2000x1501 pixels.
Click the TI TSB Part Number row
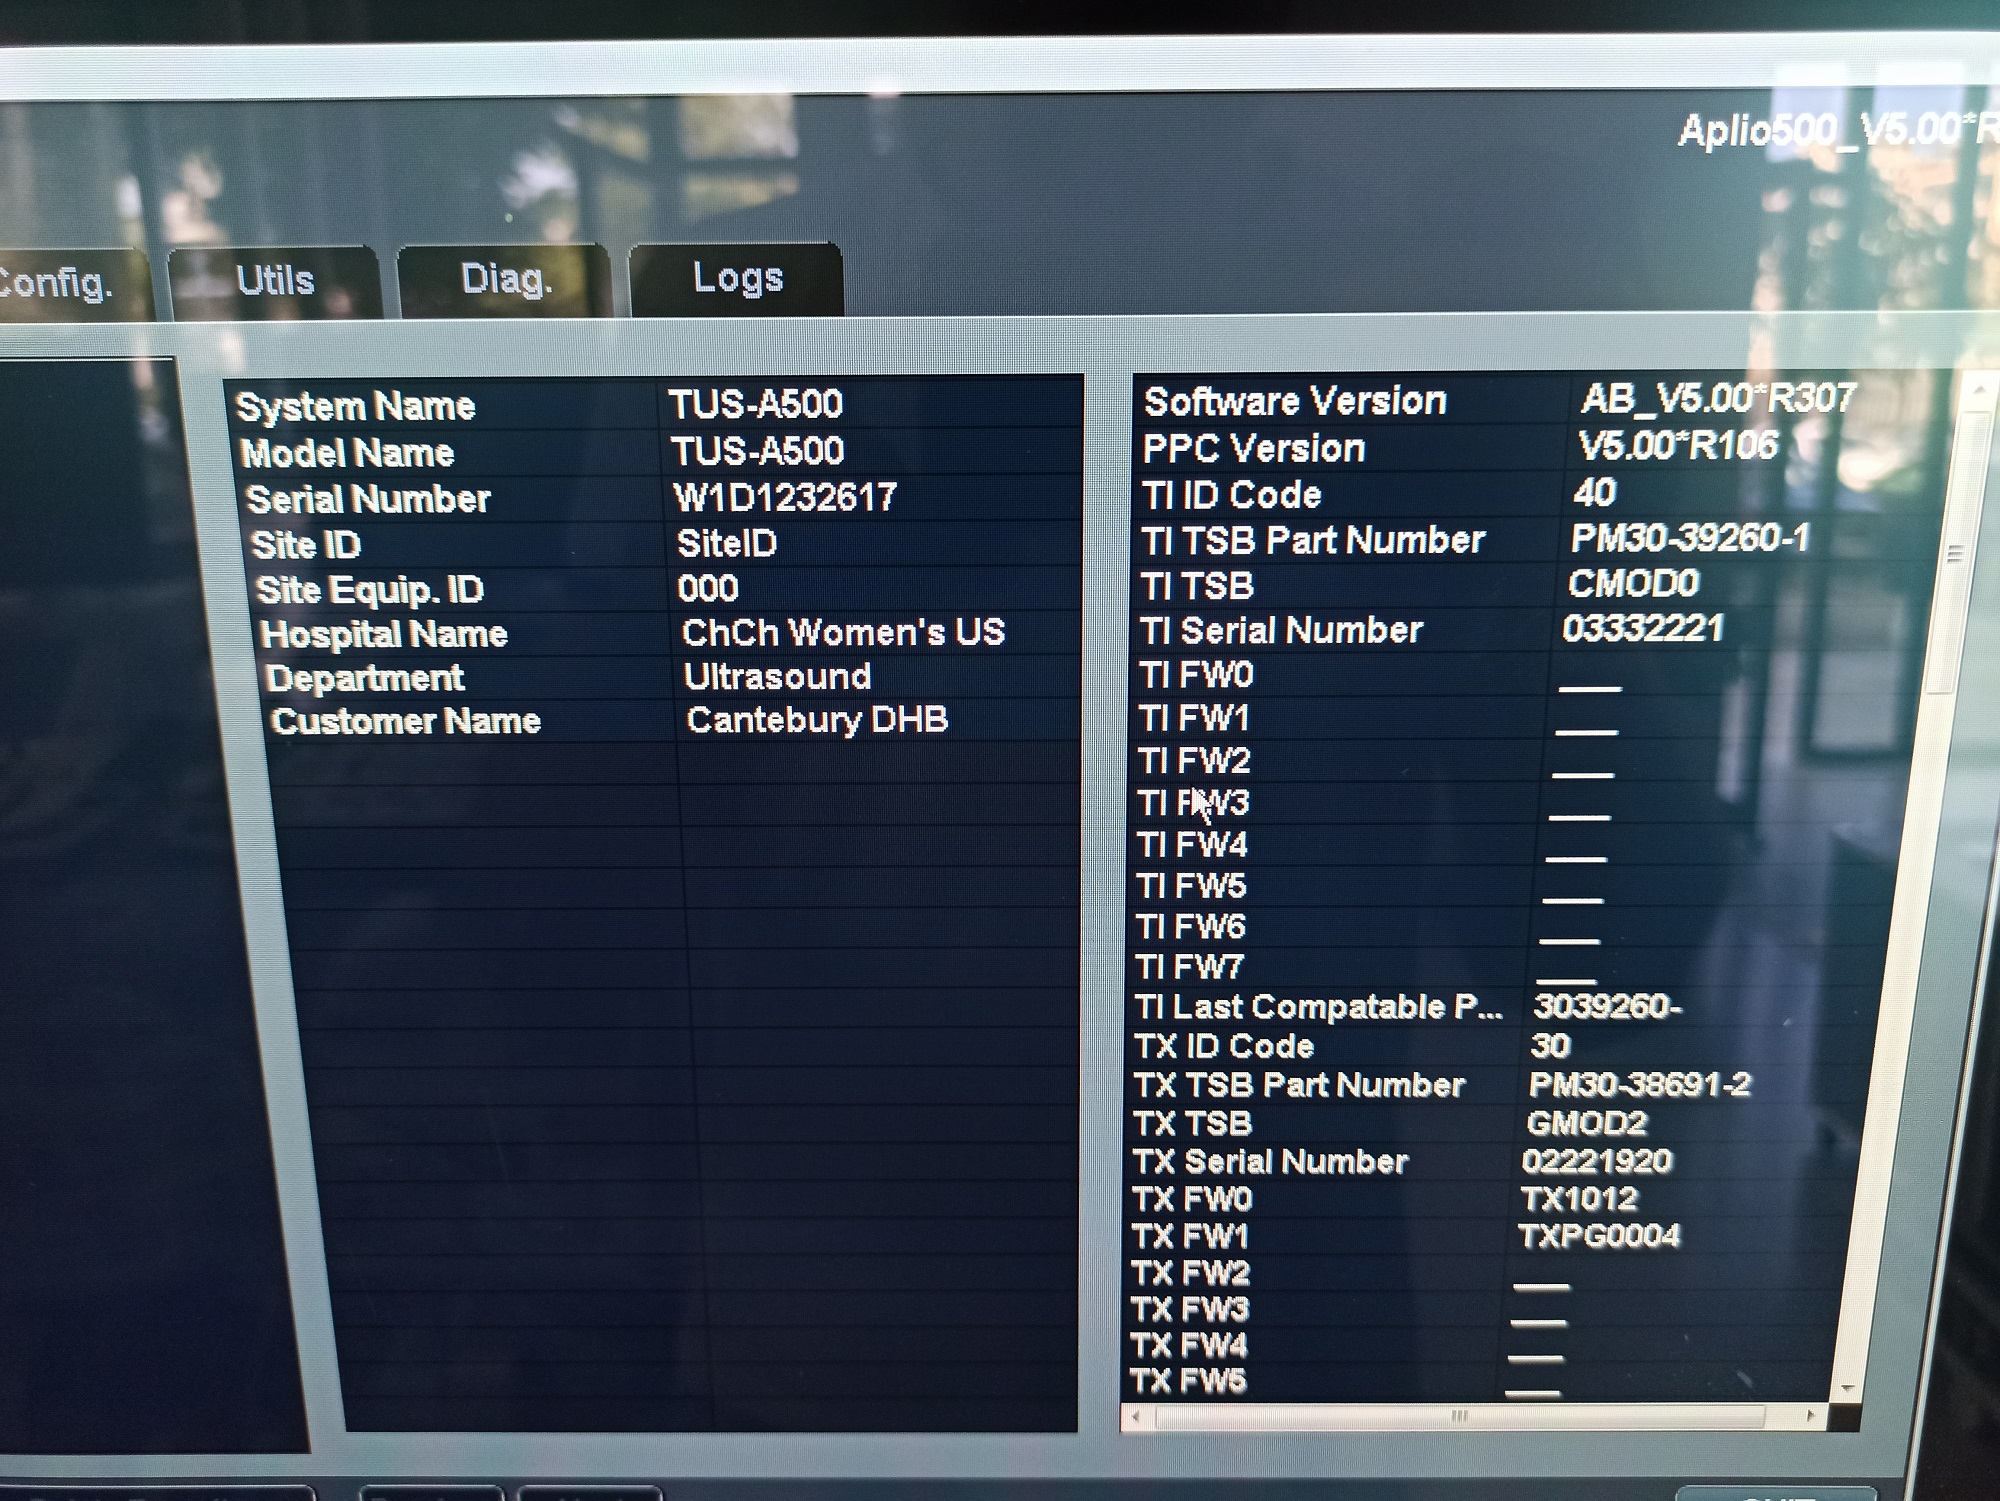1313,541
